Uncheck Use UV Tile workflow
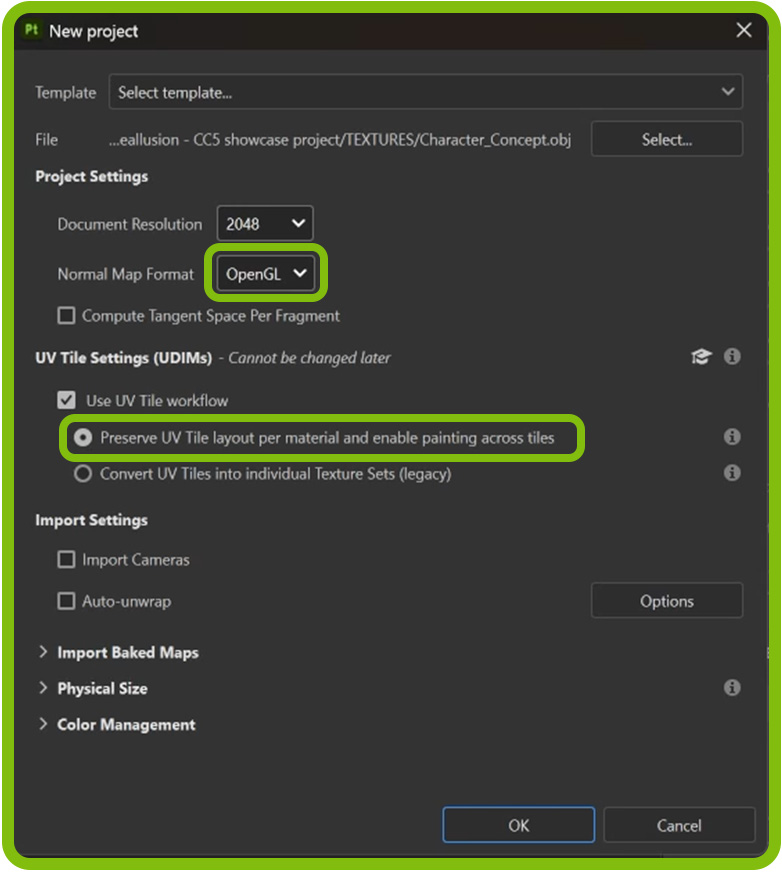Viewport: 782px width, 872px height. click(67, 400)
